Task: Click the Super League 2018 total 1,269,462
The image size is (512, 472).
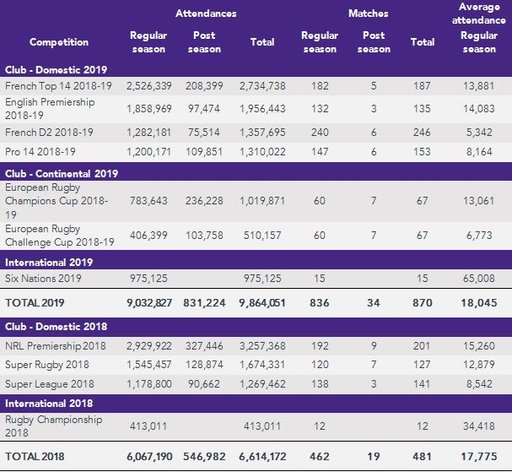Action: [262, 384]
